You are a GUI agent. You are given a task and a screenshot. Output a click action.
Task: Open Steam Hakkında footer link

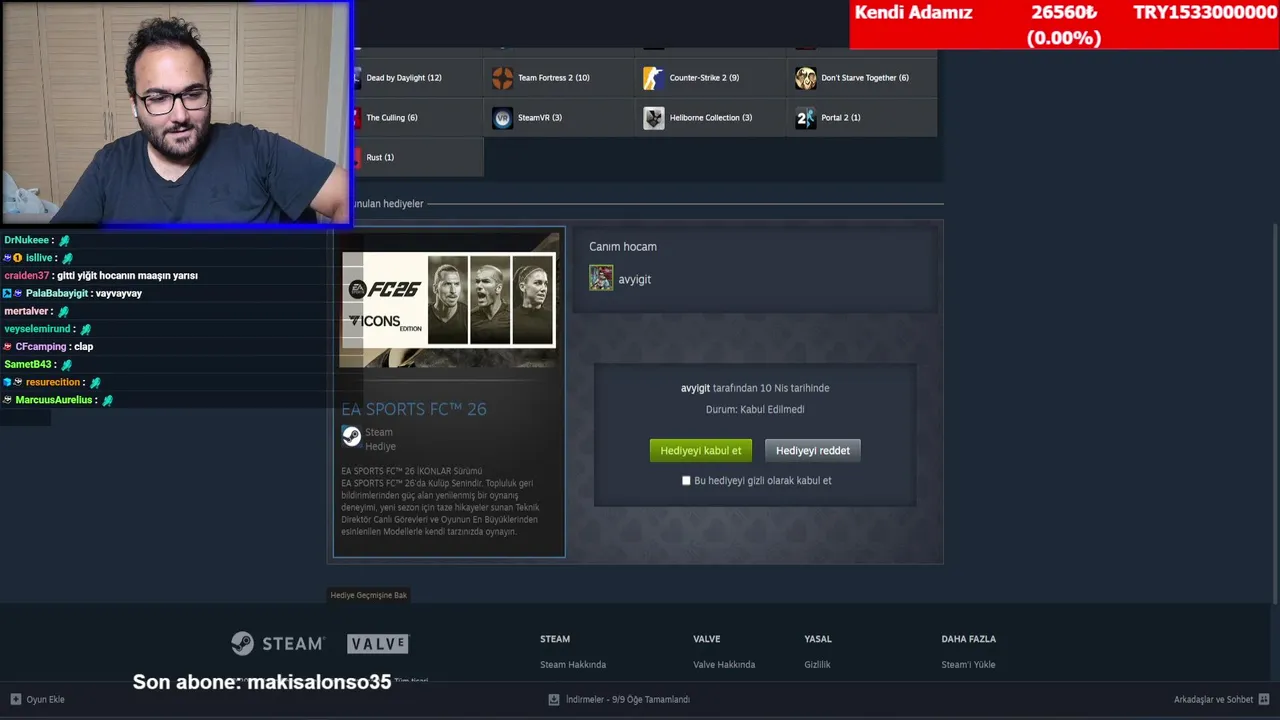coord(573,664)
